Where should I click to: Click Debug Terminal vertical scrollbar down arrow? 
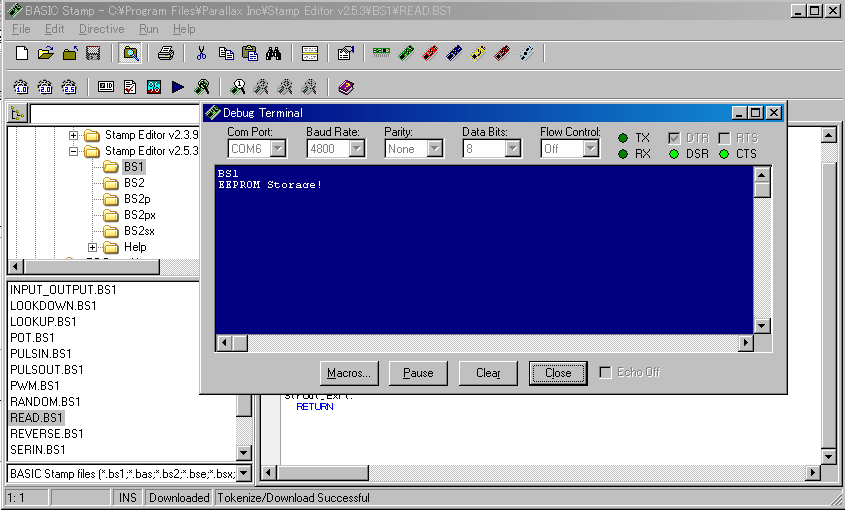pos(761,326)
